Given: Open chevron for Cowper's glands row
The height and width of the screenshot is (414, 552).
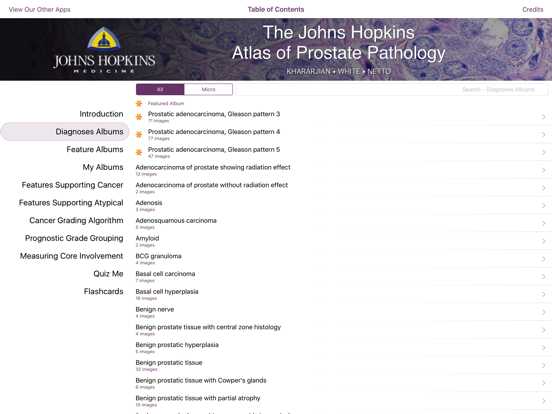Looking at the screenshot, I should point(544,383).
